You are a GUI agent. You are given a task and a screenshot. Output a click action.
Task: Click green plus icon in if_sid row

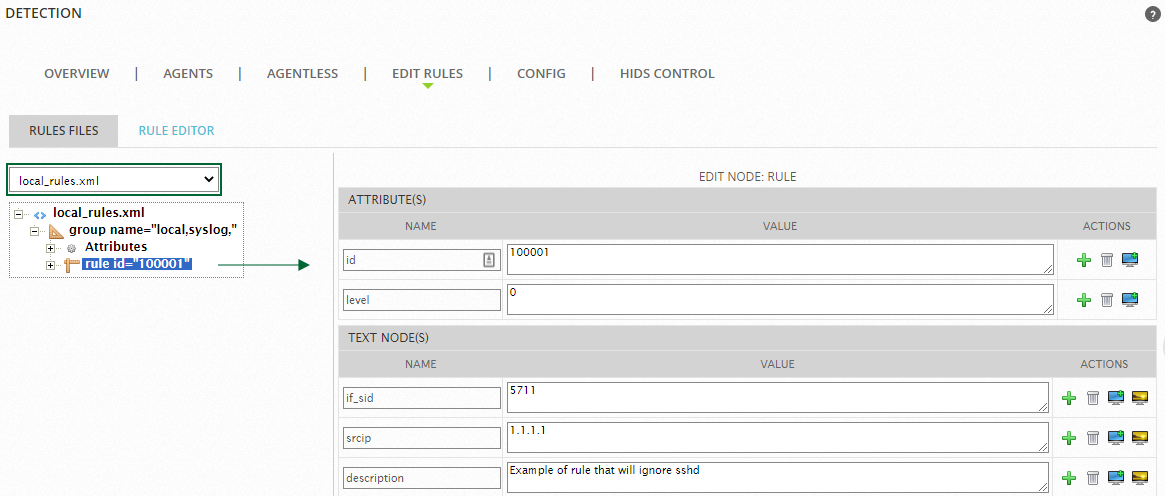(1068, 398)
